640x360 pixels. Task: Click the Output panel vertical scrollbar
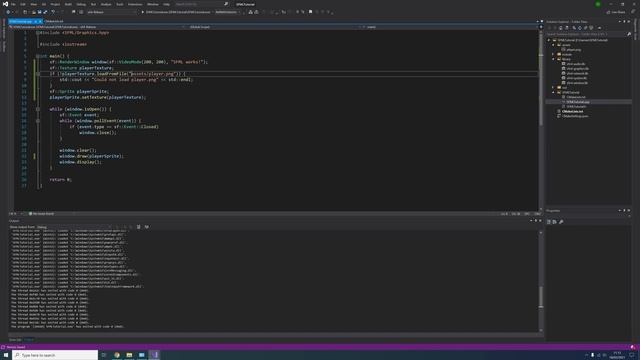pos(541,281)
